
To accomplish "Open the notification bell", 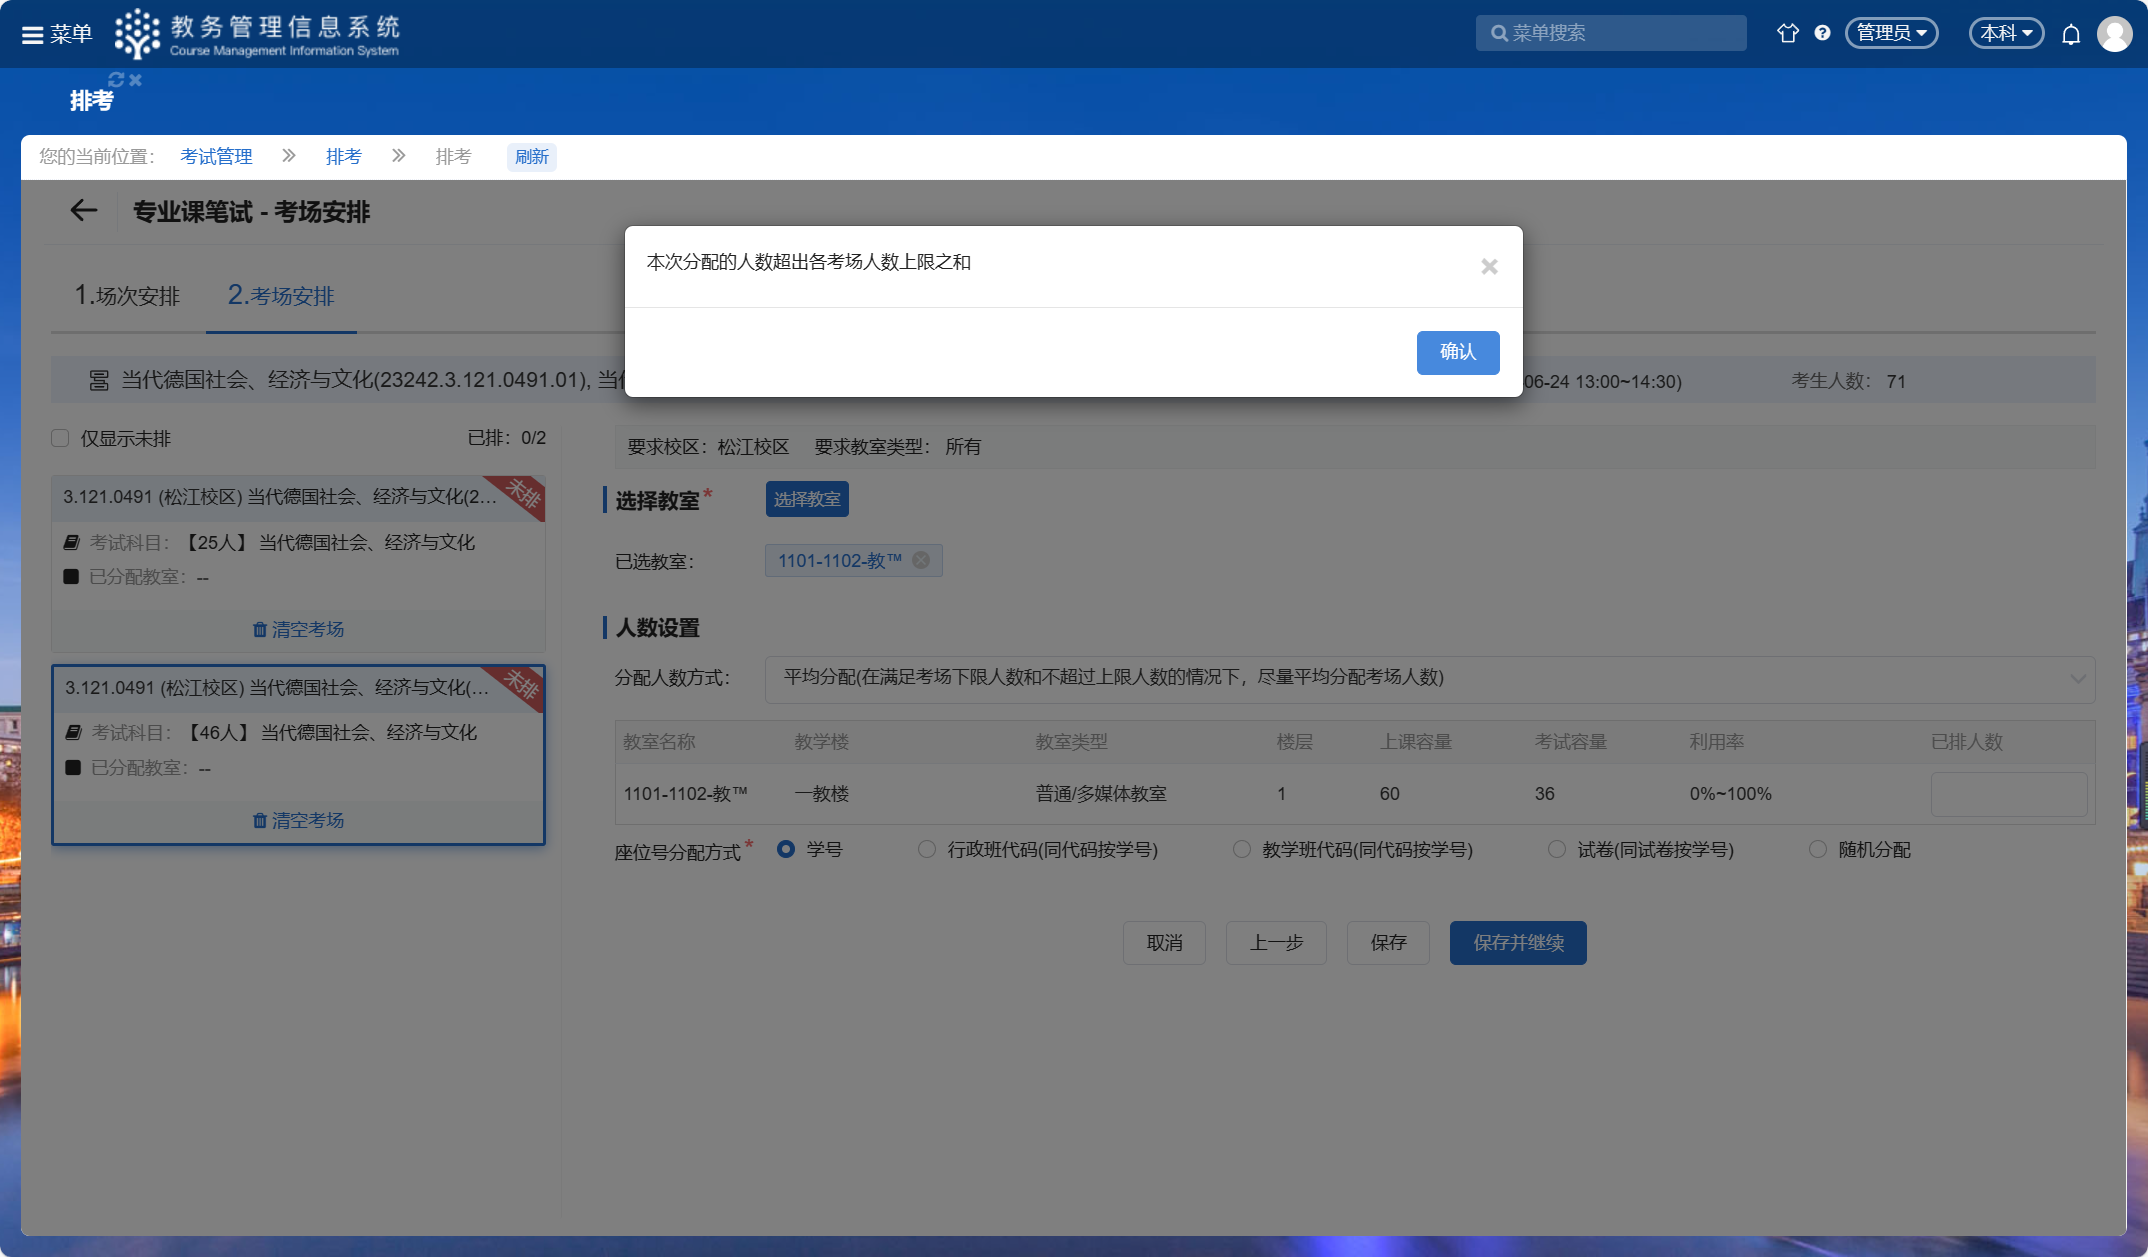I will point(2071,35).
